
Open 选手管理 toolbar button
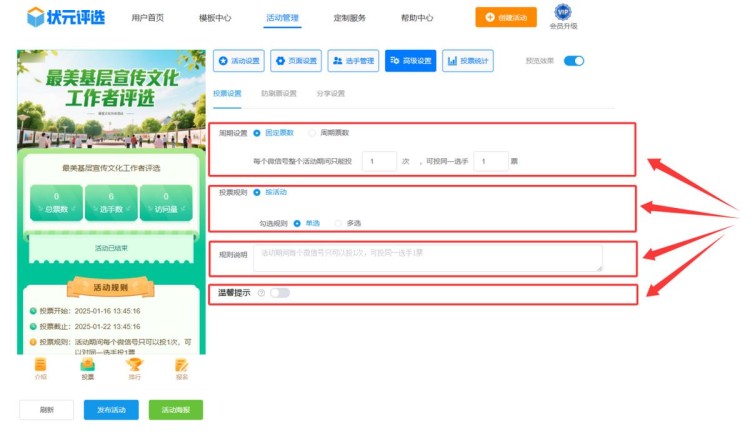tap(353, 61)
